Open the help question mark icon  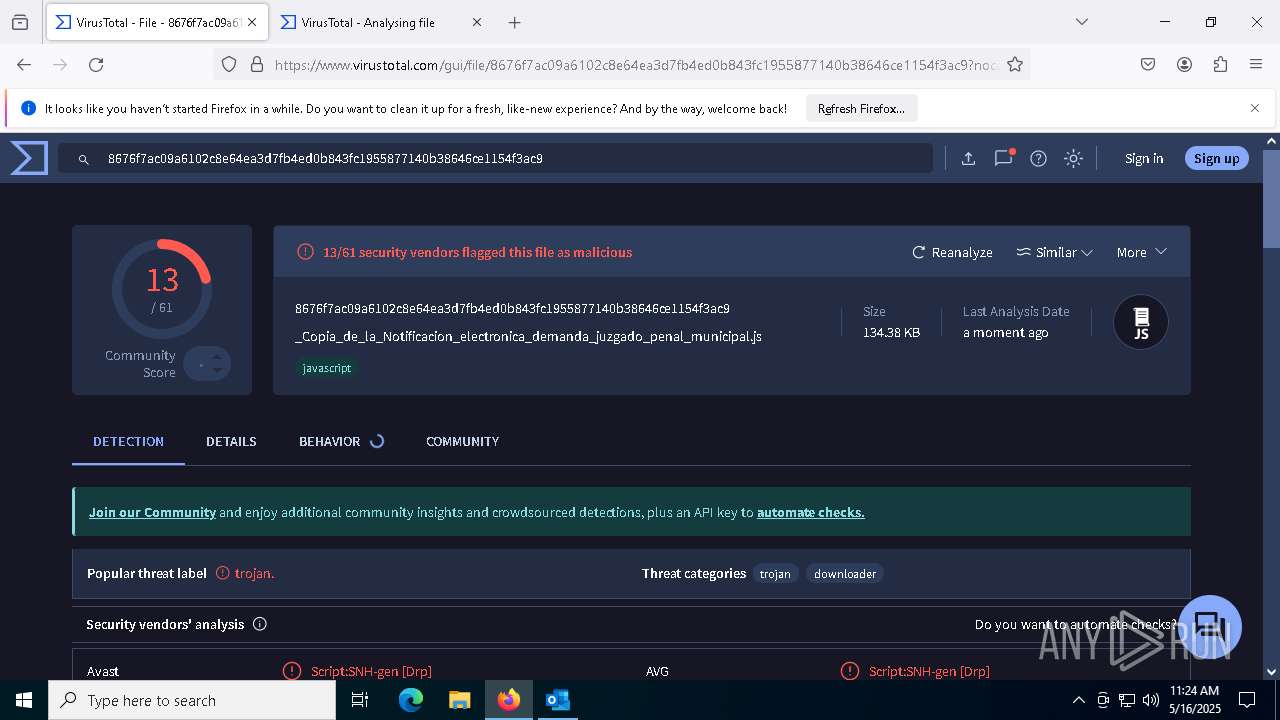pyautogui.click(x=1039, y=158)
